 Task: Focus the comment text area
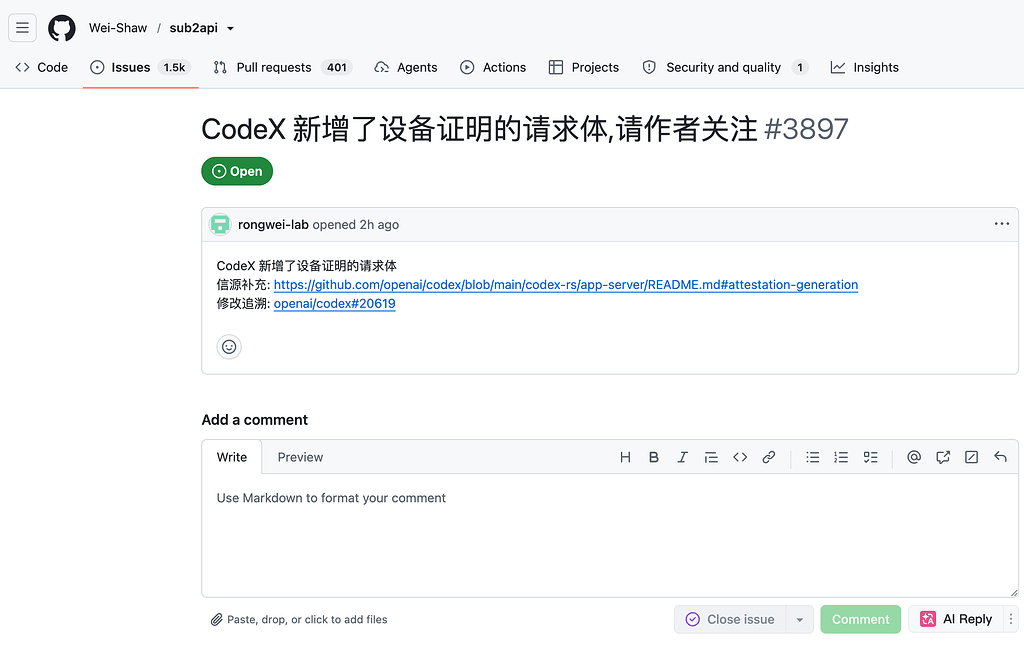point(610,536)
